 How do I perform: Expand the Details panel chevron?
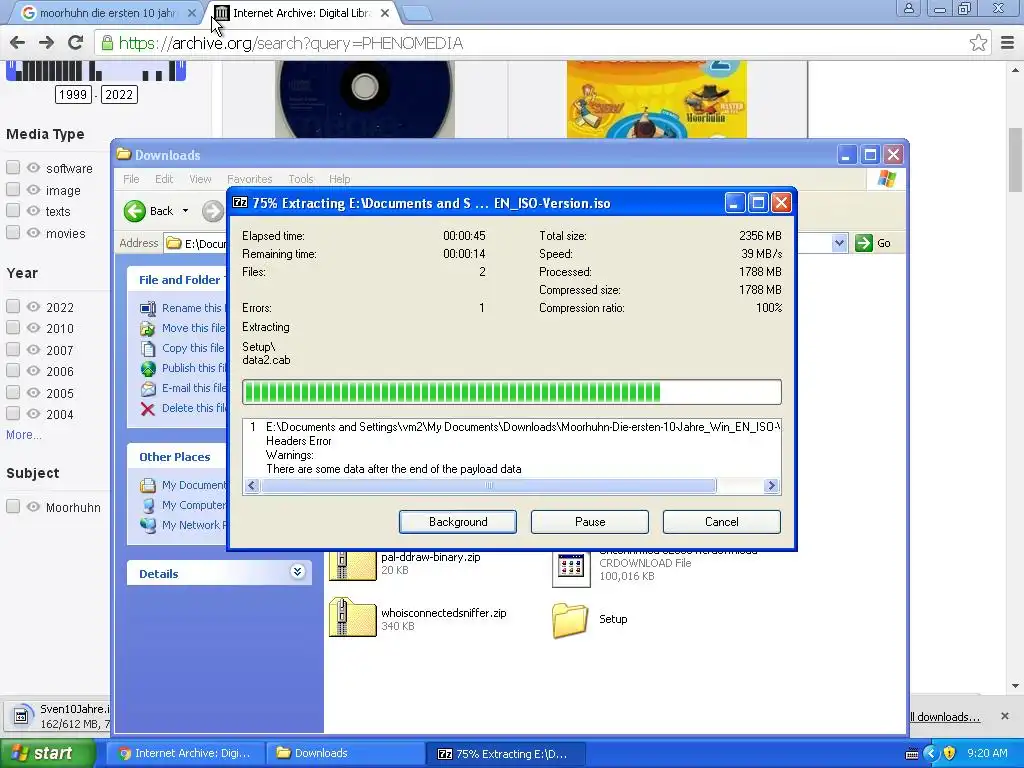click(297, 572)
